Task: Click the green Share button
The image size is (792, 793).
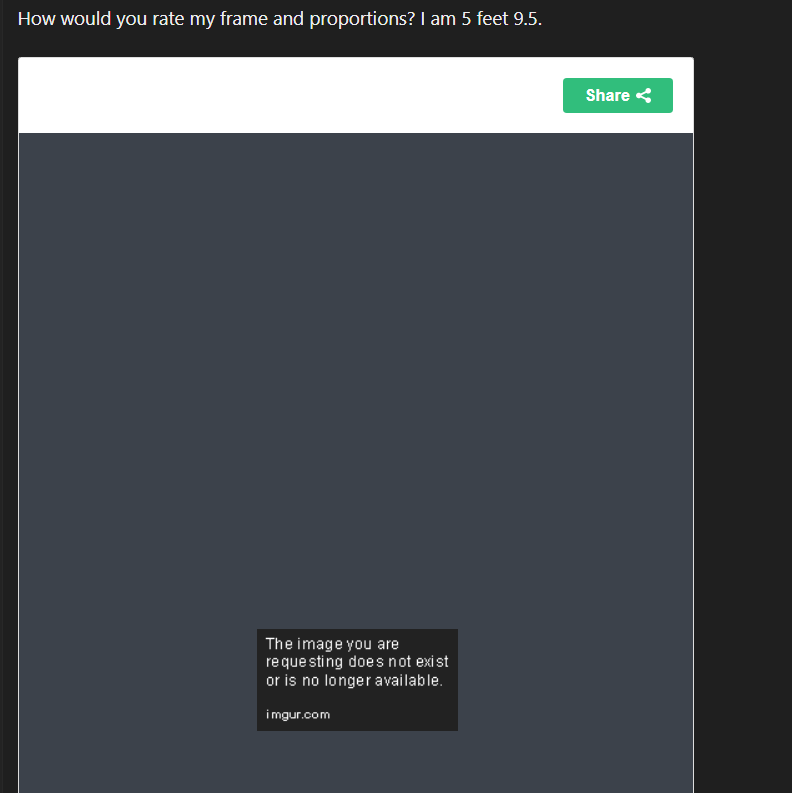Action: click(x=618, y=96)
